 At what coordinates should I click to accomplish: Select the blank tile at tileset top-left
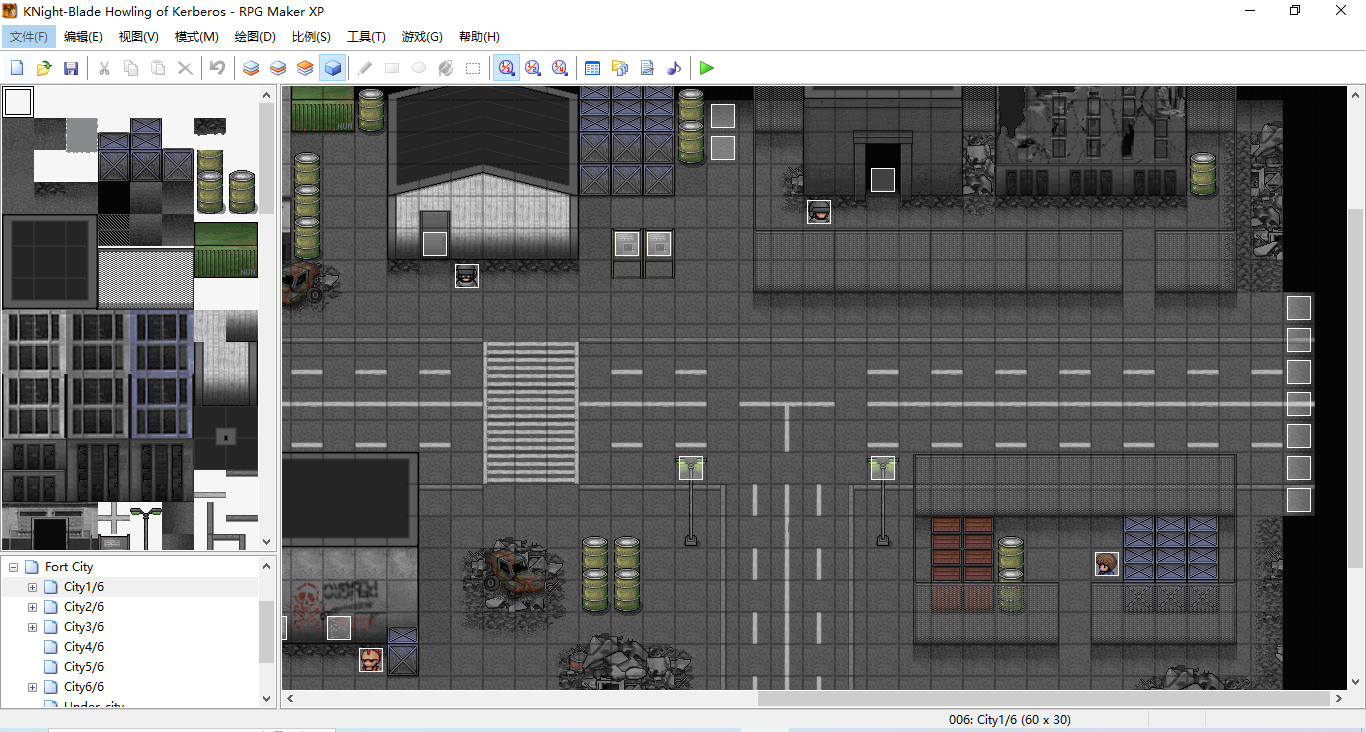click(18, 102)
